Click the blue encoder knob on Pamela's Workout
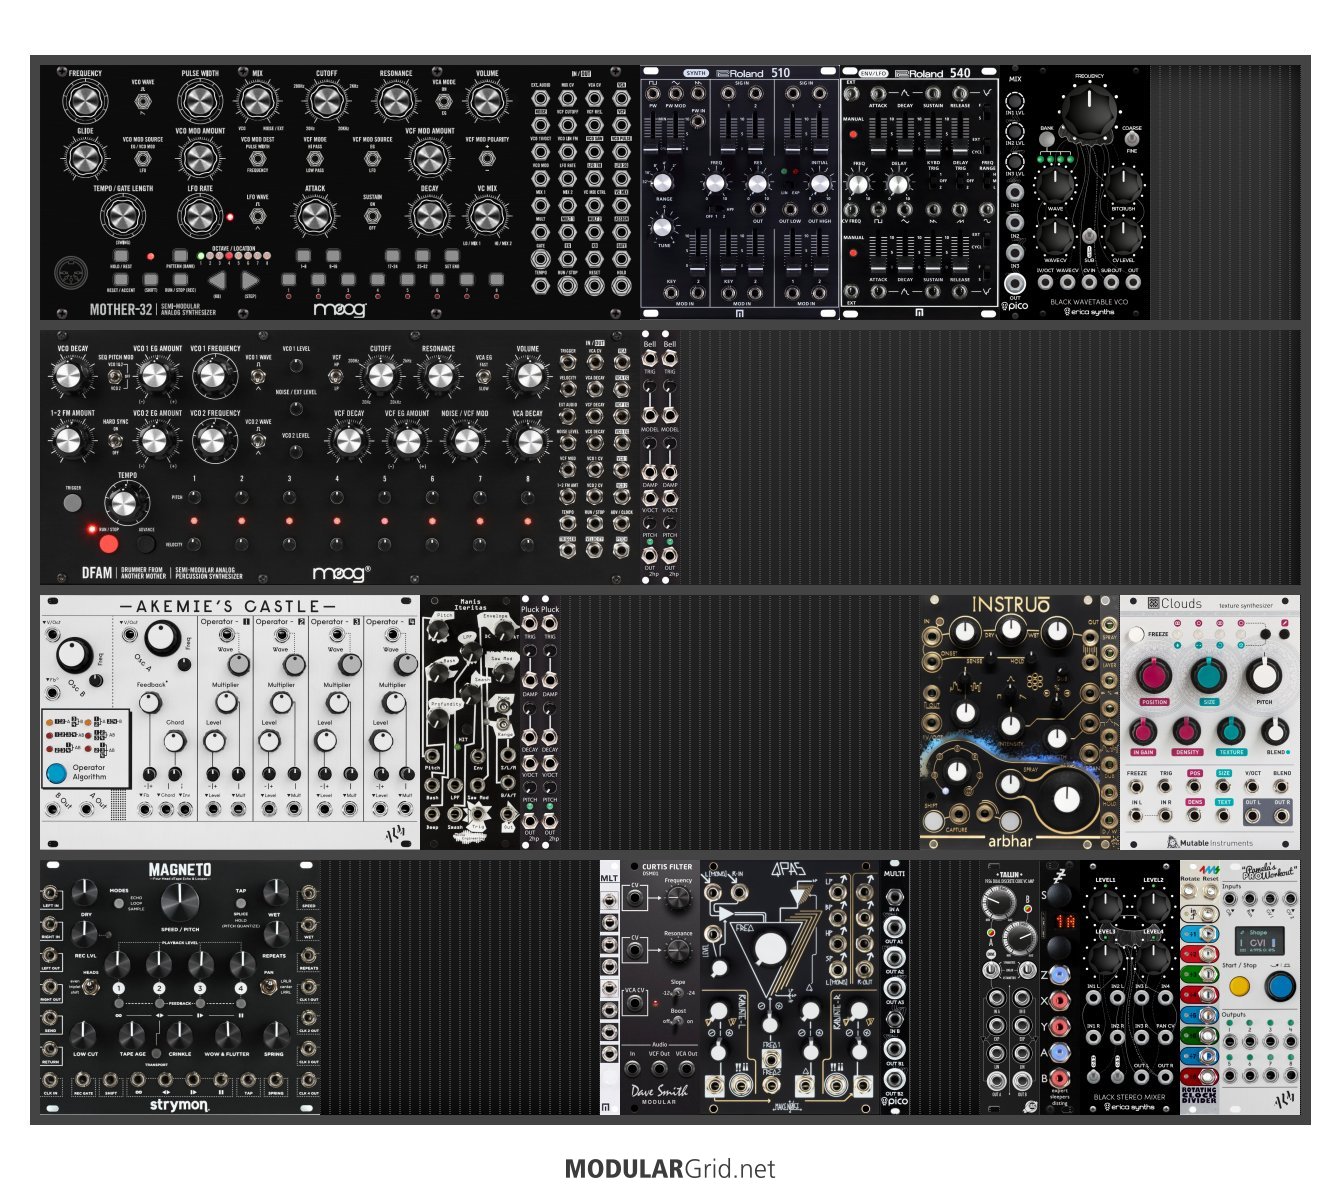Screen dimensions: 1341x1190 1280,986
